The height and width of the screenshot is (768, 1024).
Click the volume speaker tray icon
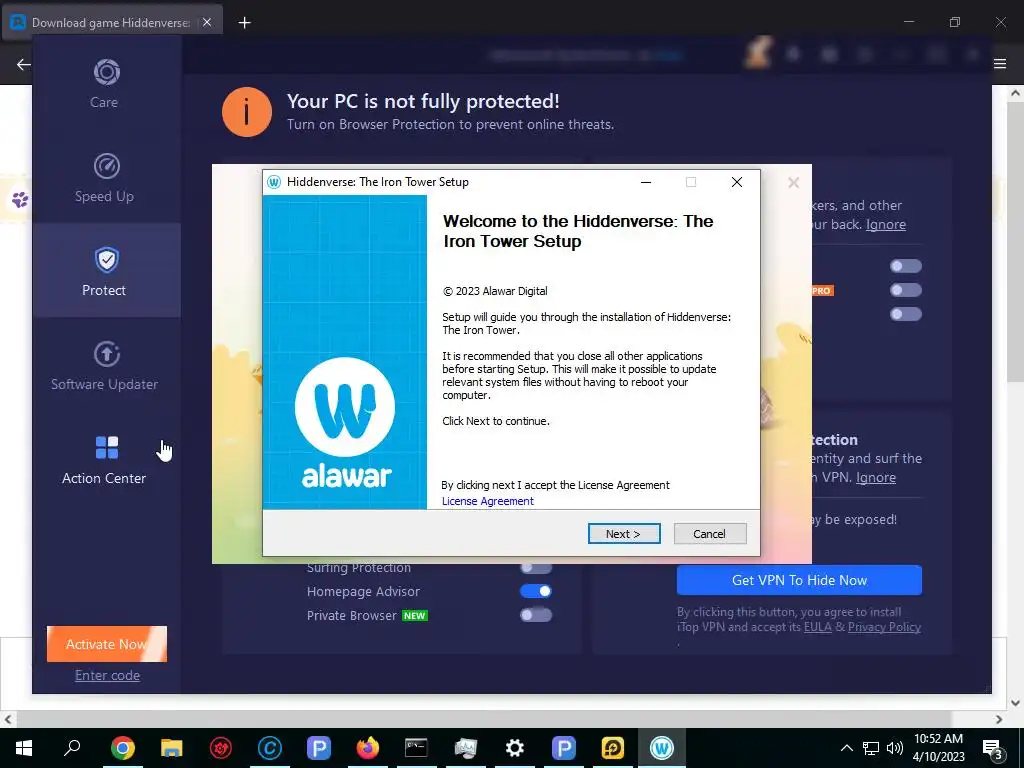click(x=895, y=748)
